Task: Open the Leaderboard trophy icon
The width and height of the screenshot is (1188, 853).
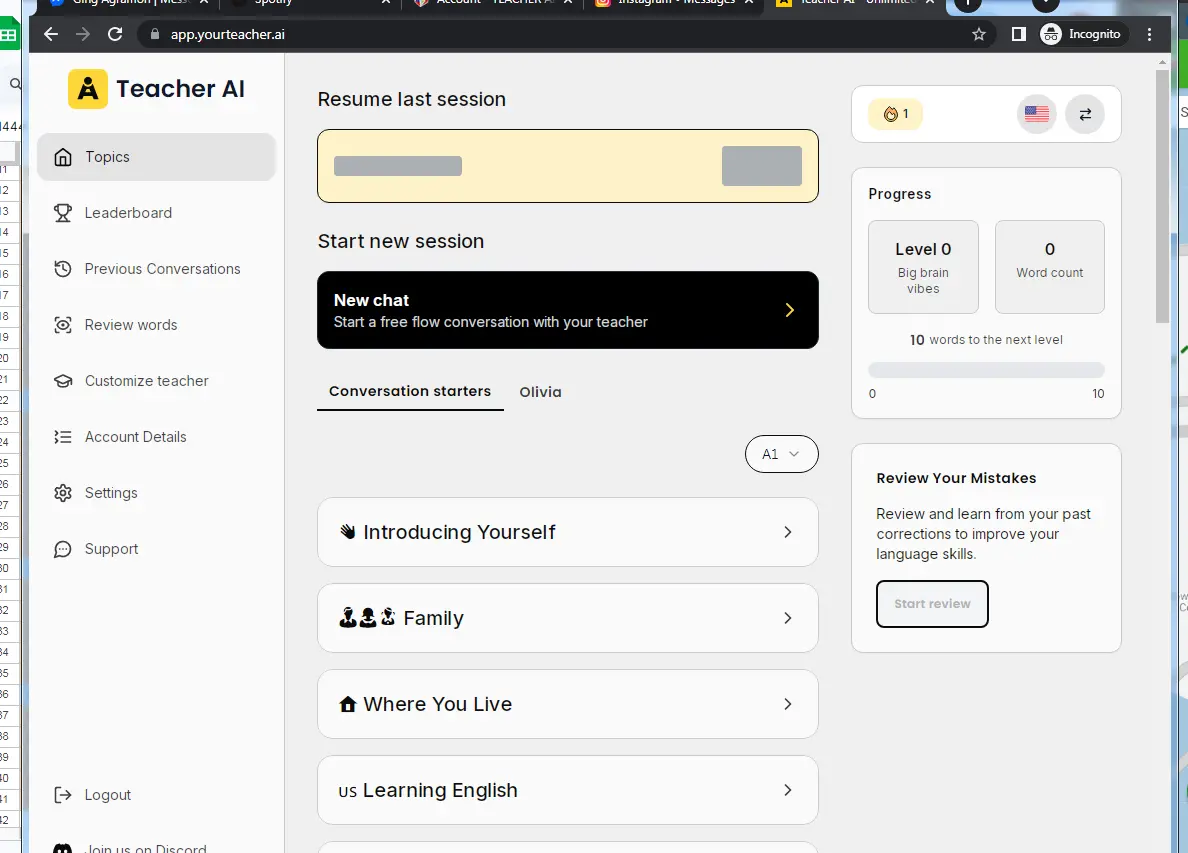Action: pos(63,213)
